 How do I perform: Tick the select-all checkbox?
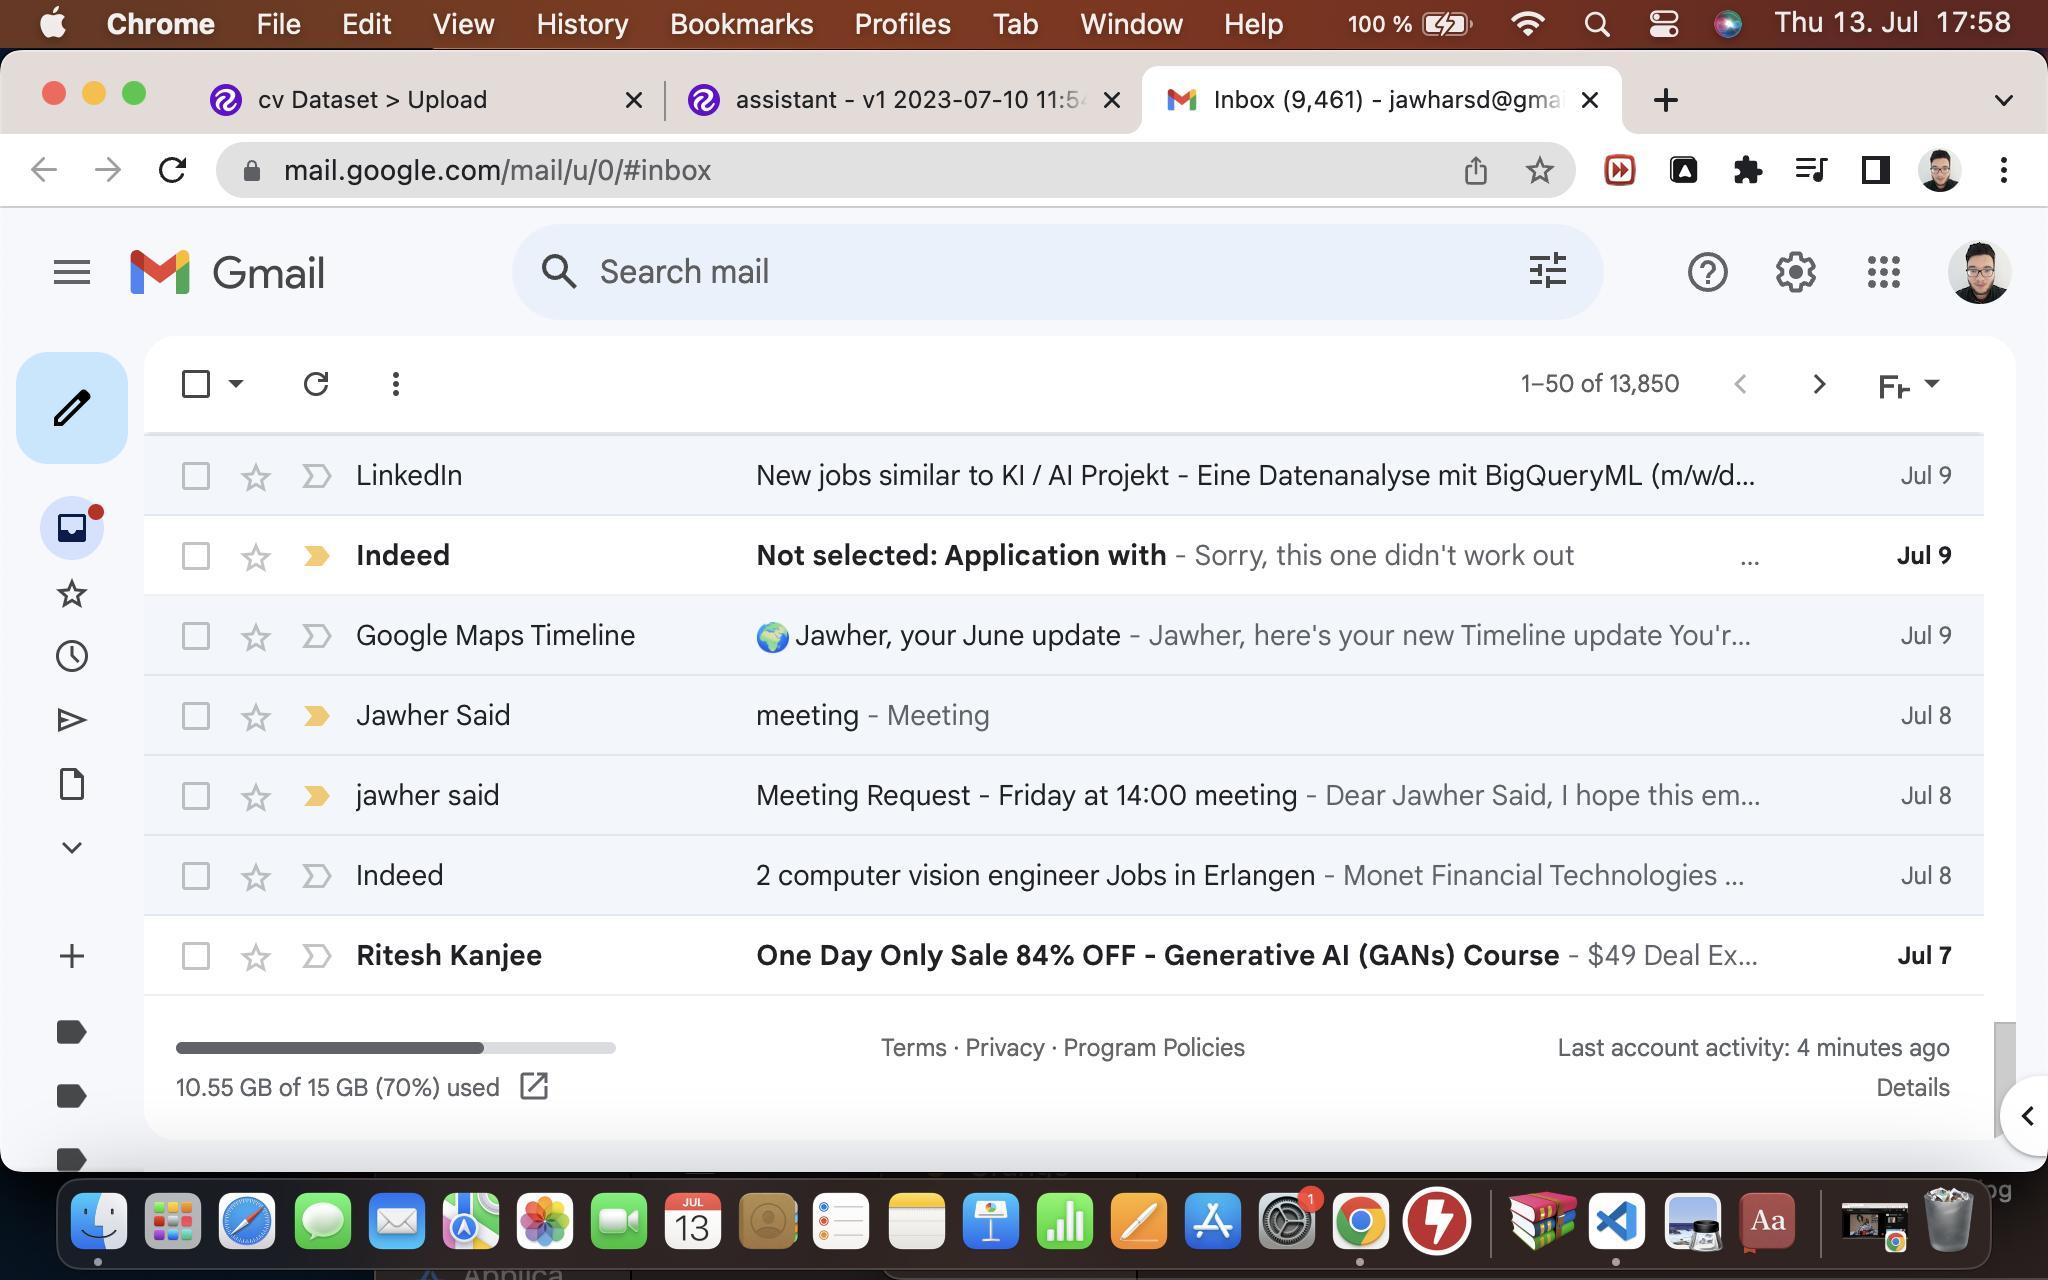(x=196, y=384)
